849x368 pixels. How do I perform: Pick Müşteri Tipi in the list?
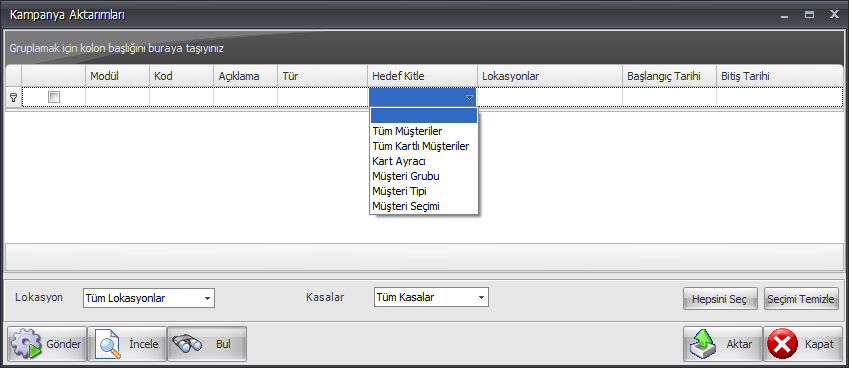point(423,191)
